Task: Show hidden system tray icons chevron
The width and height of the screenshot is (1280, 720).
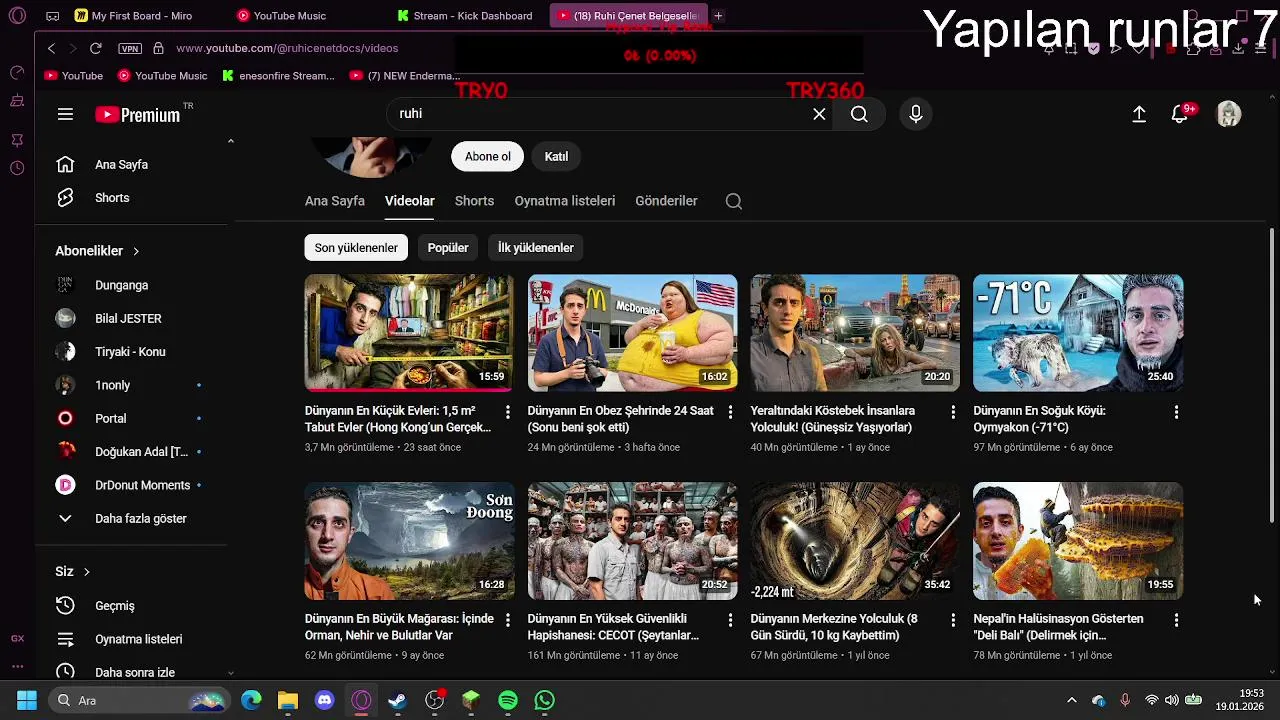Action: tap(1072, 700)
